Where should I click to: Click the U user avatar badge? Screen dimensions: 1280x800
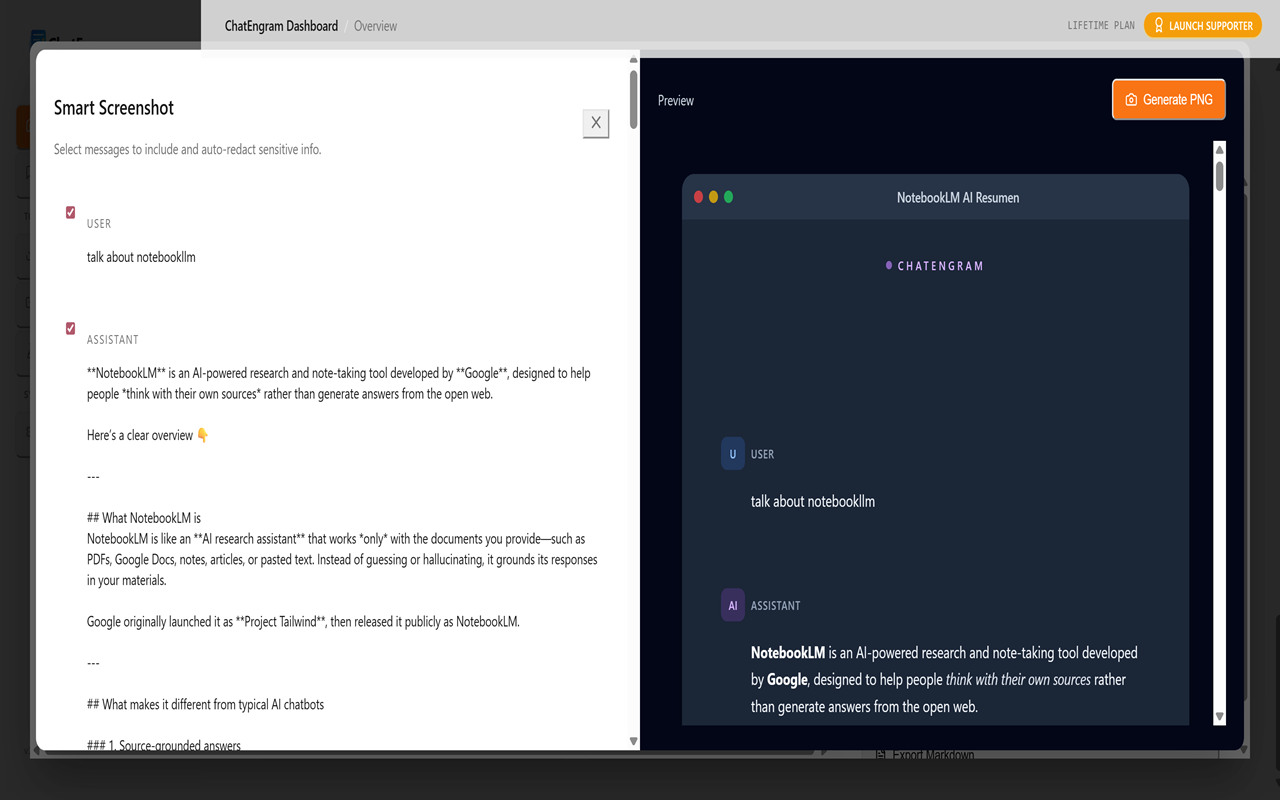pyautogui.click(x=731, y=453)
